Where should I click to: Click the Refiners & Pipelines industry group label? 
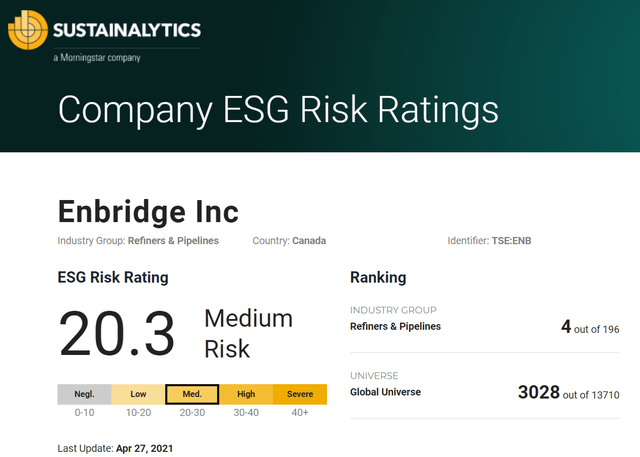point(173,241)
